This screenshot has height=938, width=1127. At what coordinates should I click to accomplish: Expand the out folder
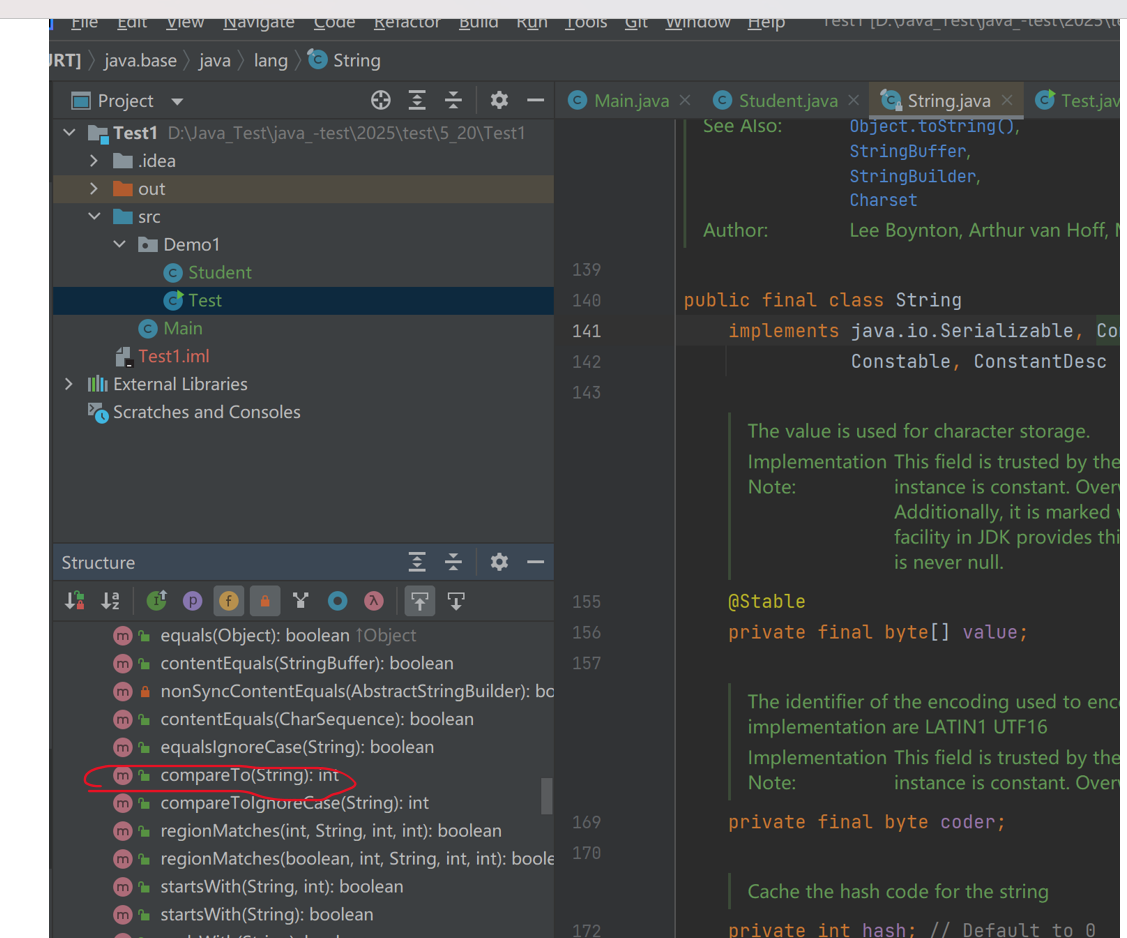(x=94, y=189)
